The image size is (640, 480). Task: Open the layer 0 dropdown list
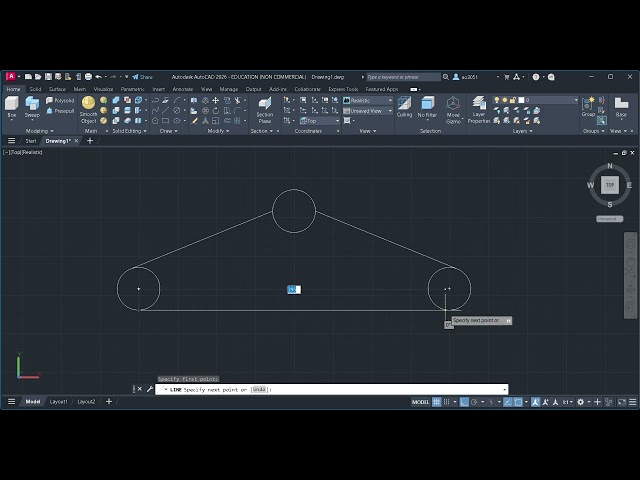(x=576, y=100)
